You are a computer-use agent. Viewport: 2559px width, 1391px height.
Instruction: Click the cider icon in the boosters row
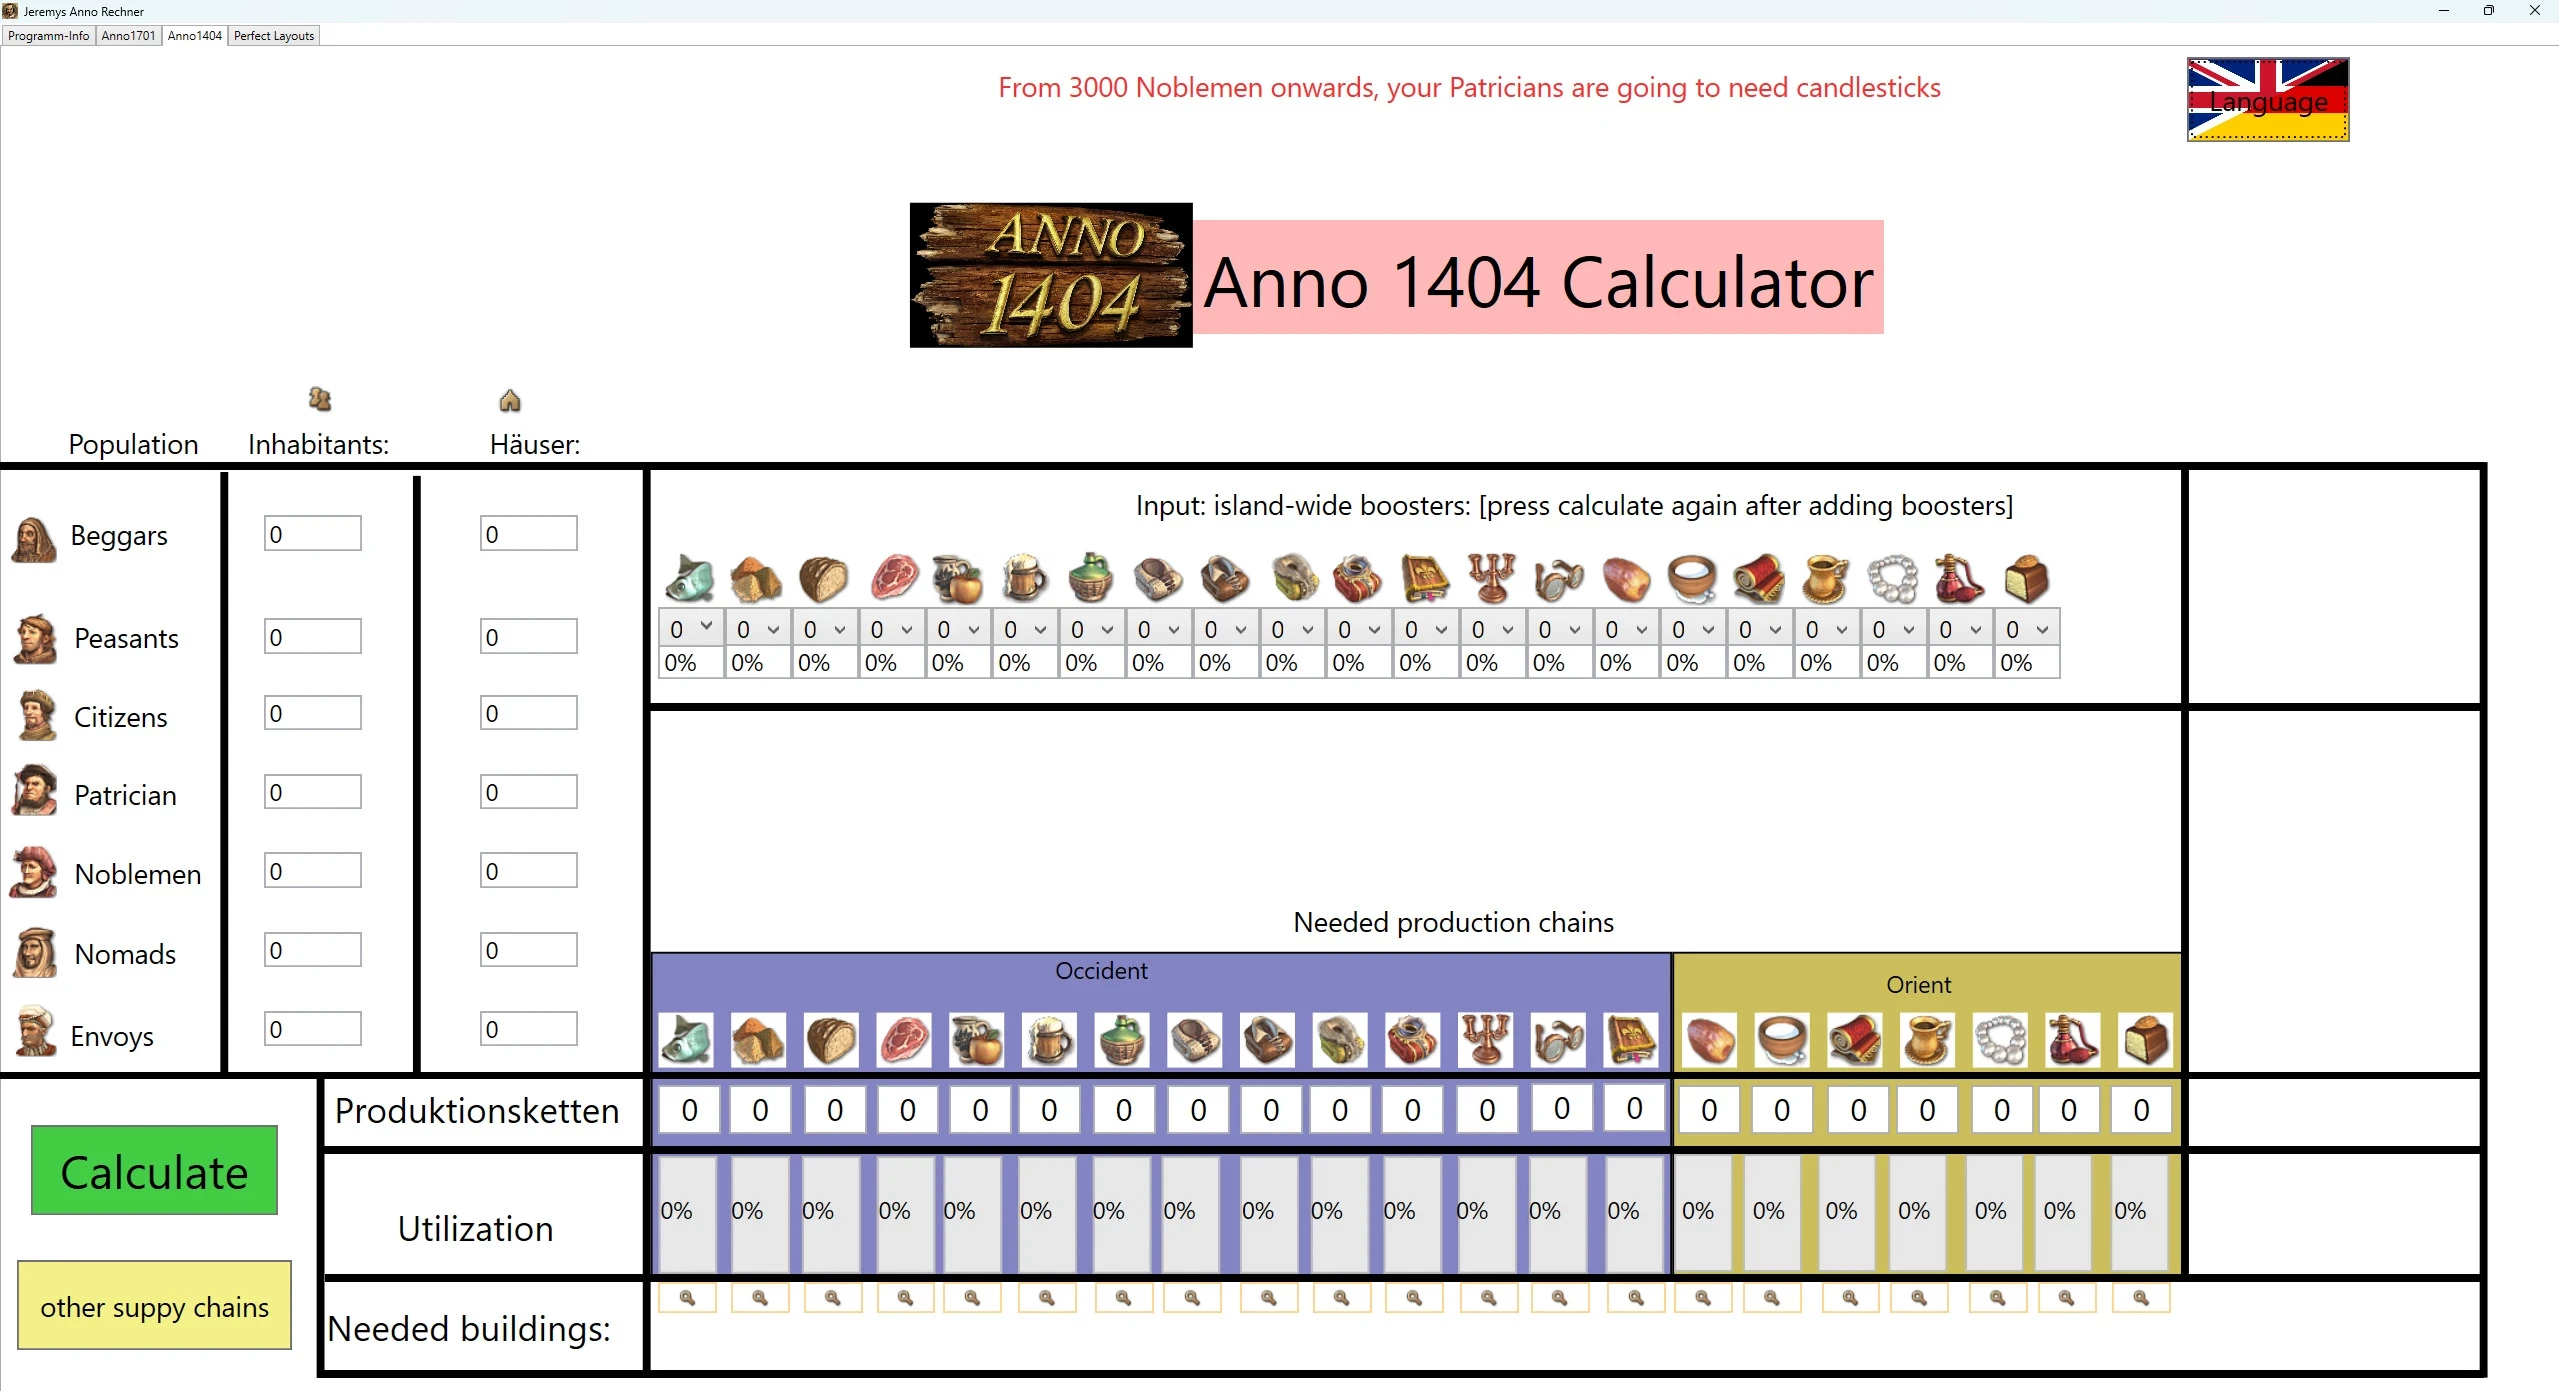click(x=958, y=578)
